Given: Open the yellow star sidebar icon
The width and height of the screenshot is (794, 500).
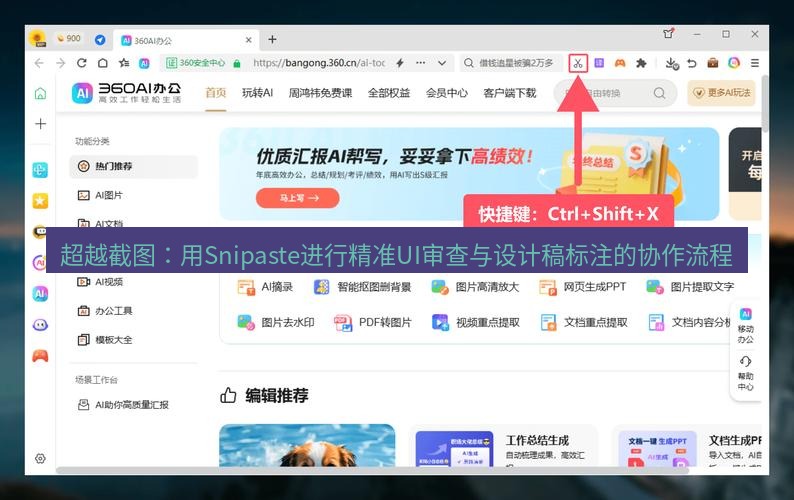Looking at the screenshot, I should (41, 201).
